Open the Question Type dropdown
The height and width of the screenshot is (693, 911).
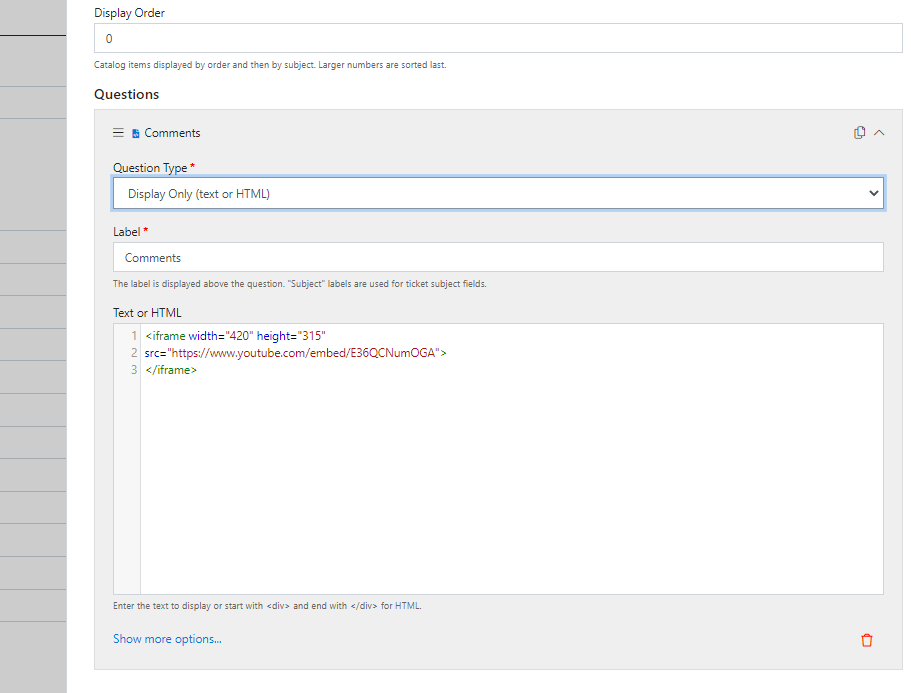[498, 193]
